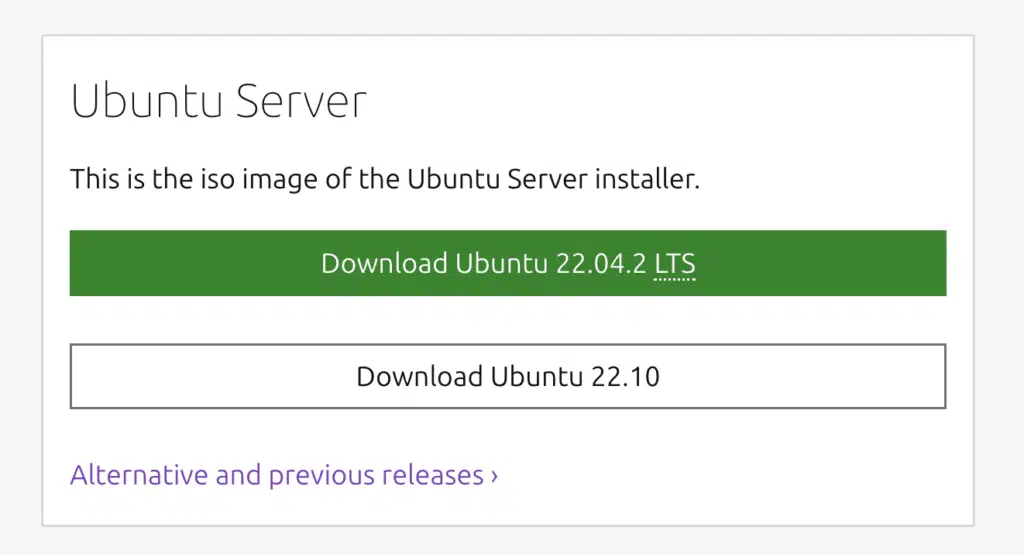The image size is (1024, 555).
Task: Click the outlined Download Ubuntu 22.10 button
Action: click(507, 376)
